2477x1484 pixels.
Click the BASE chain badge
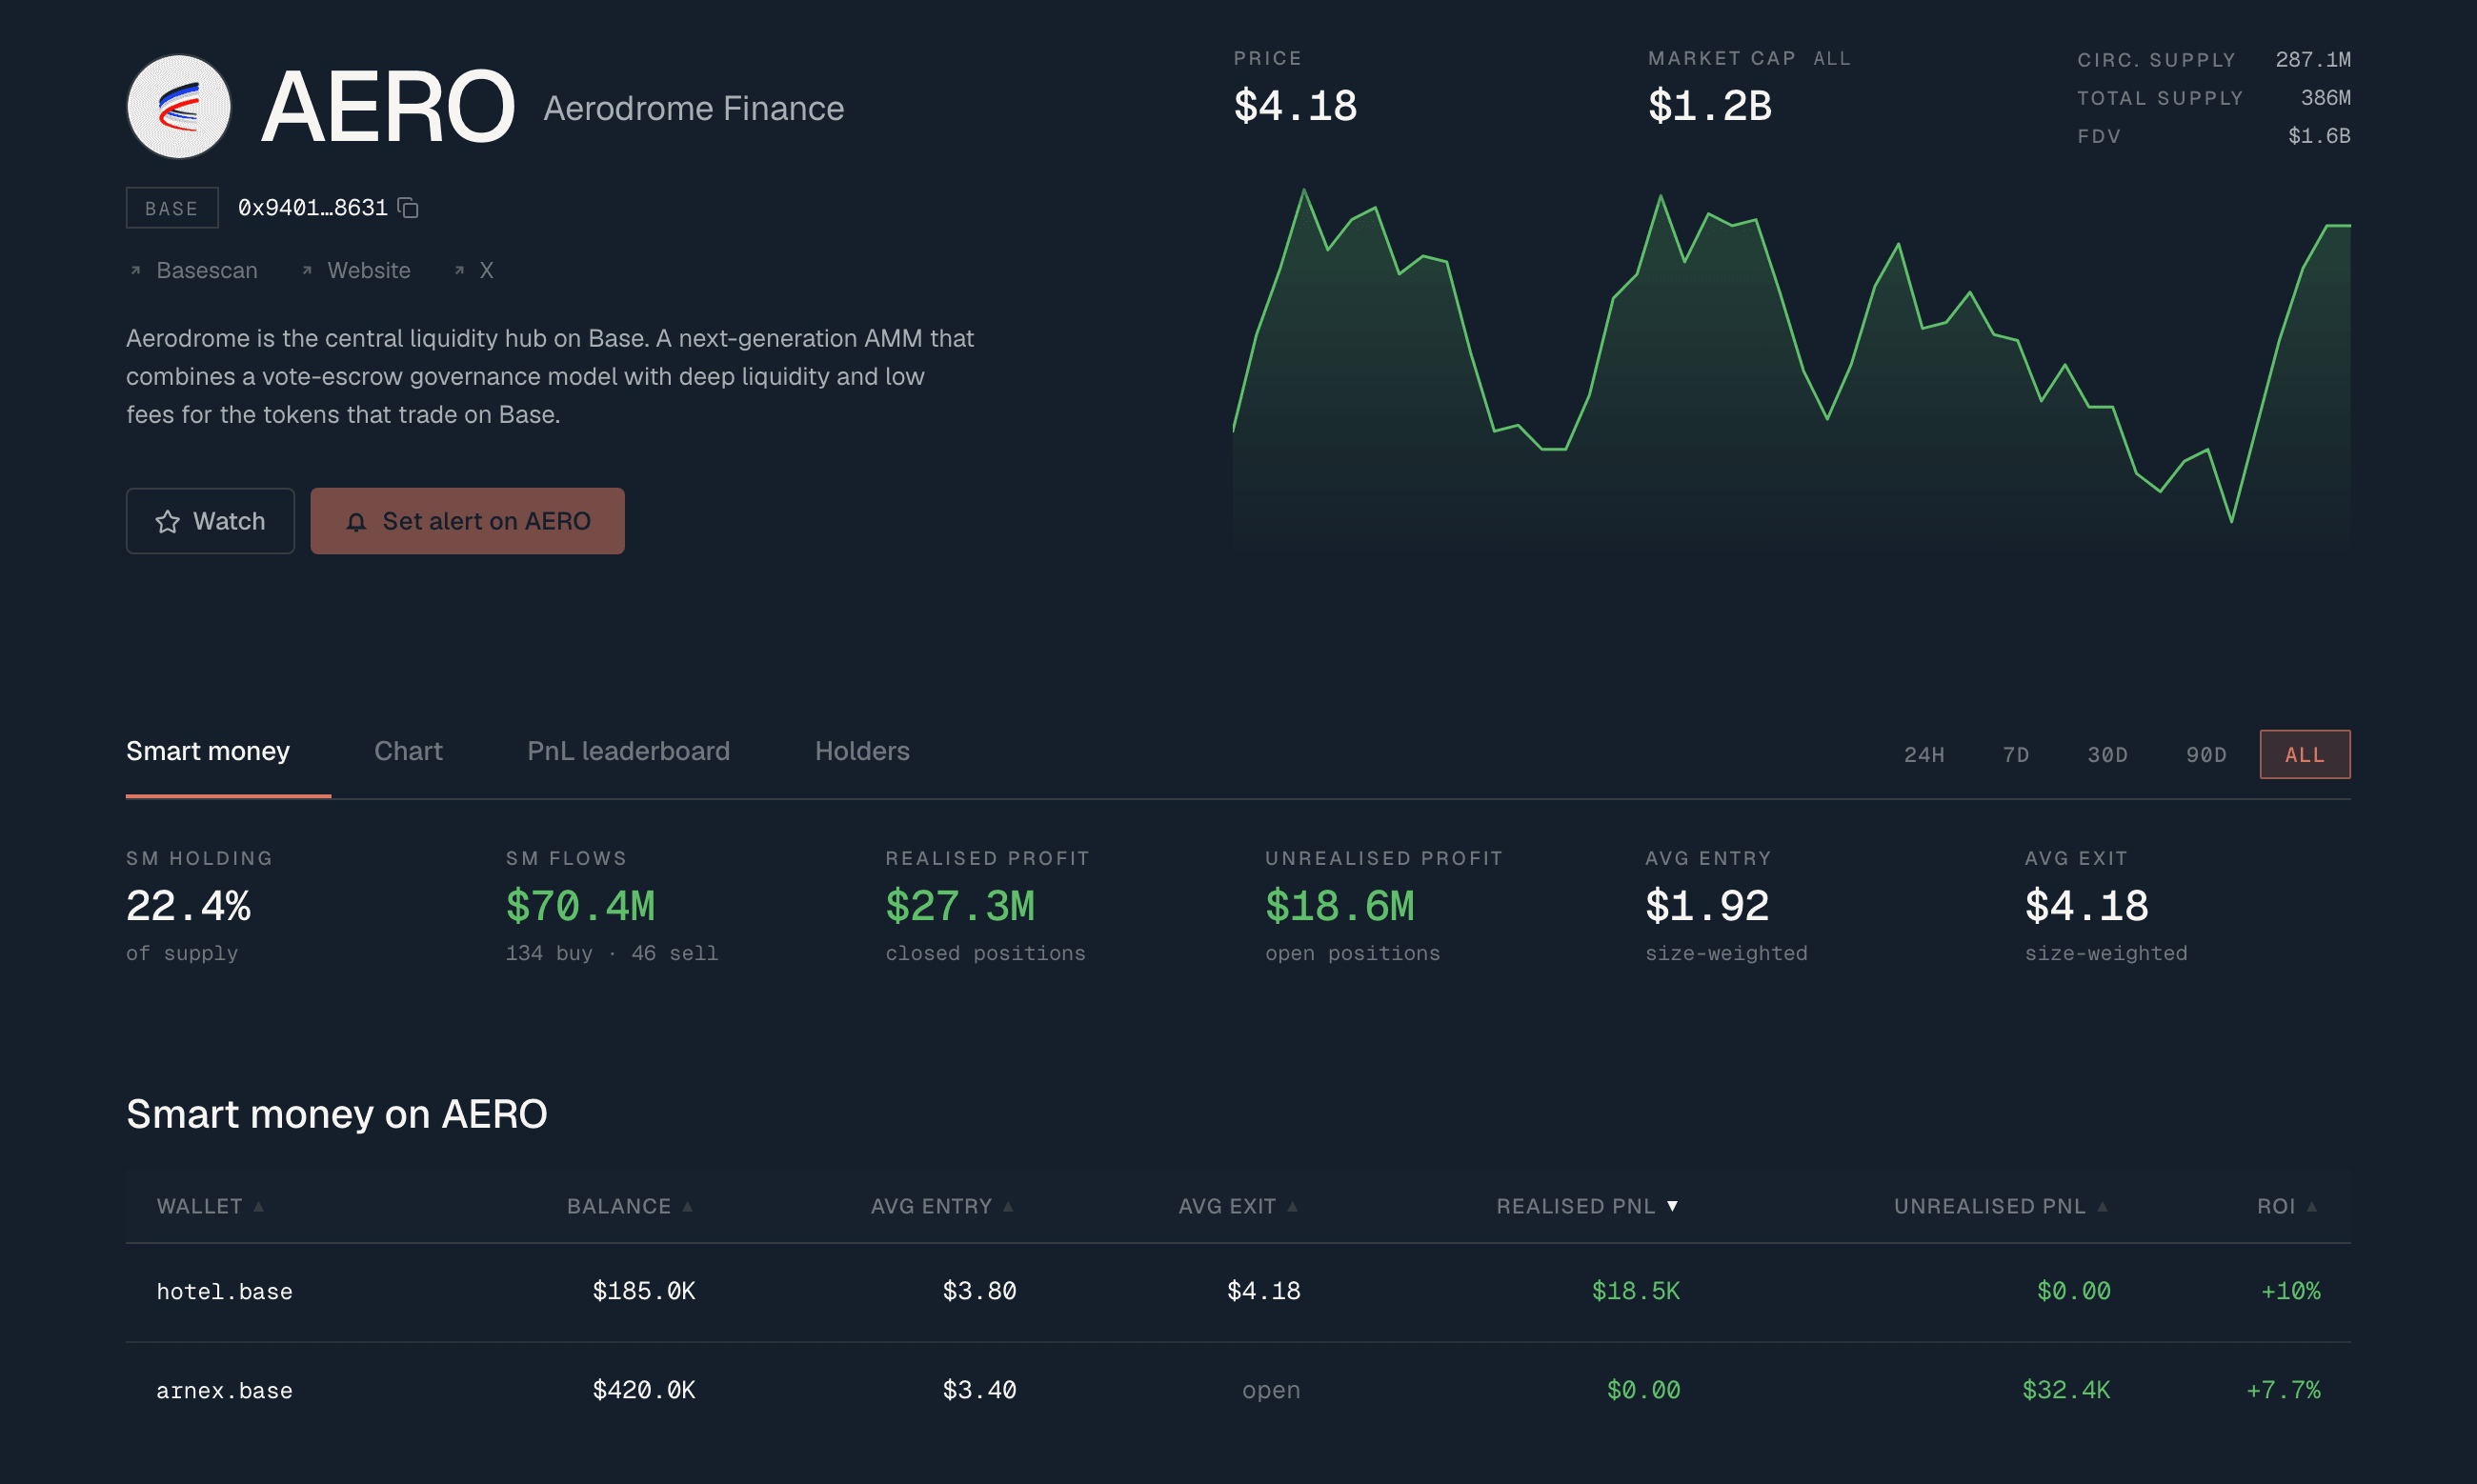[172, 208]
